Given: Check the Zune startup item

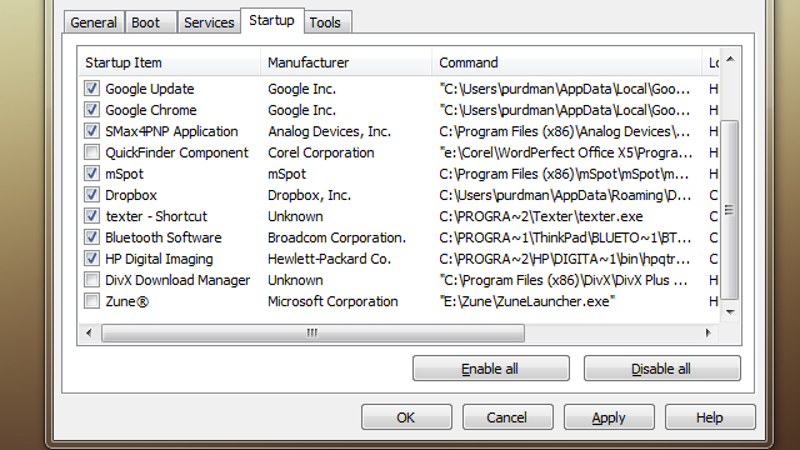Looking at the screenshot, I should pyautogui.click(x=92, y=301).
